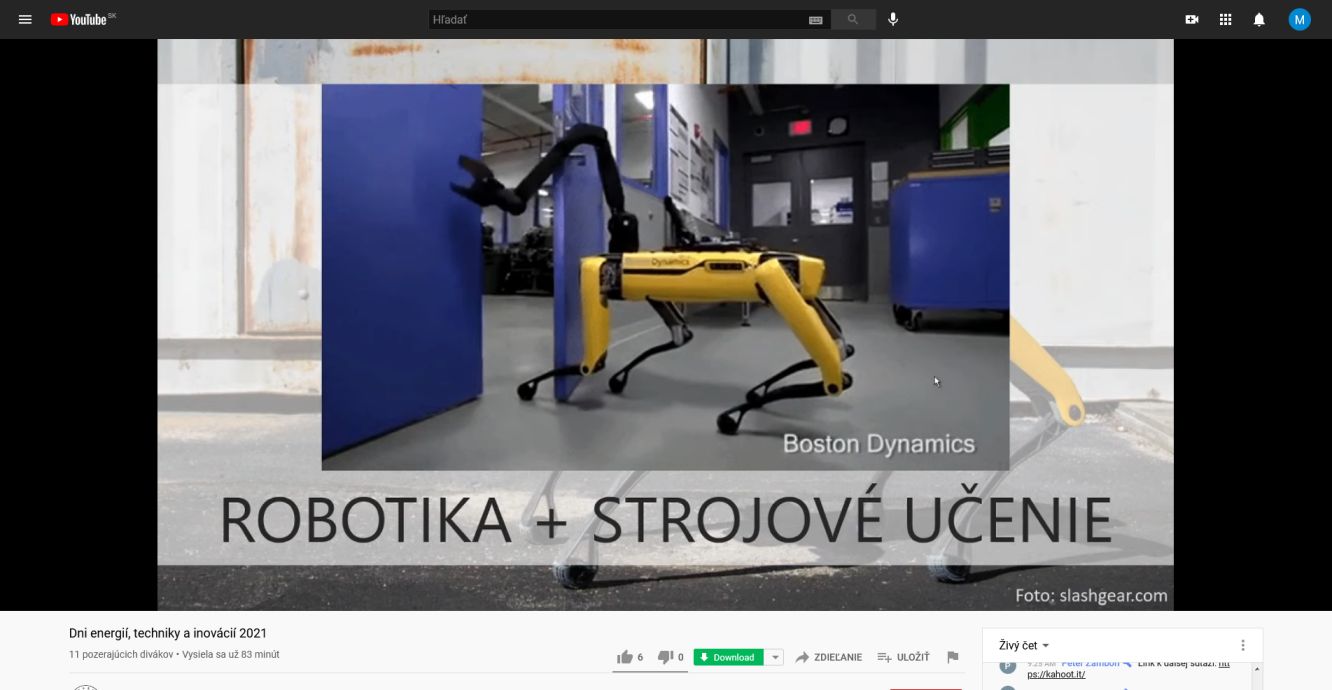Viewport: 1332px width, 690px height.
Task: Open the create video camera icon
Action: point(1192,19)
